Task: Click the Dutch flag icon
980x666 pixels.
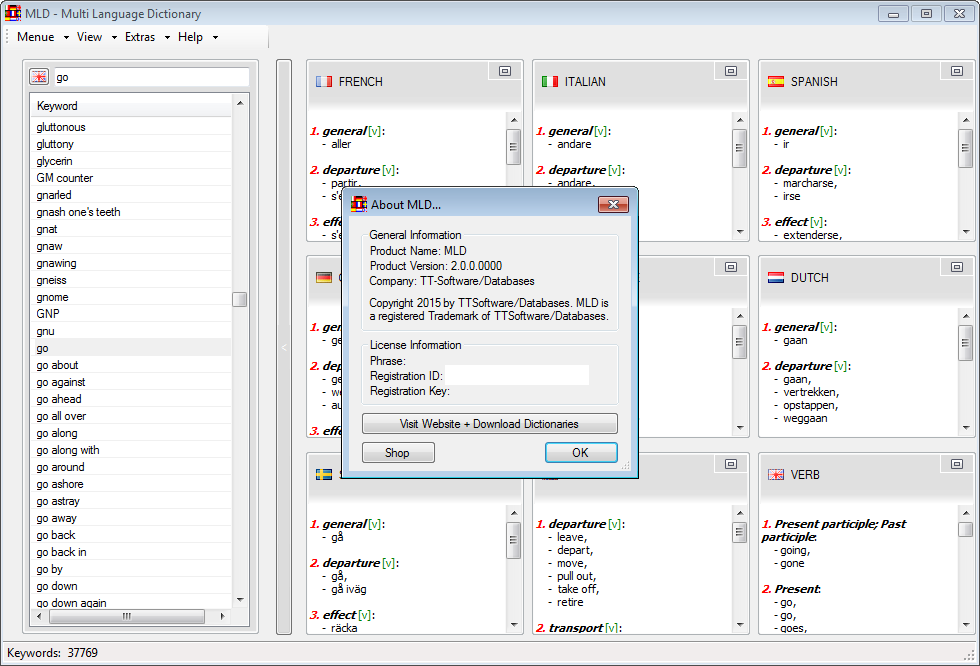Action: pyautogui.click(x=776, y=277)
